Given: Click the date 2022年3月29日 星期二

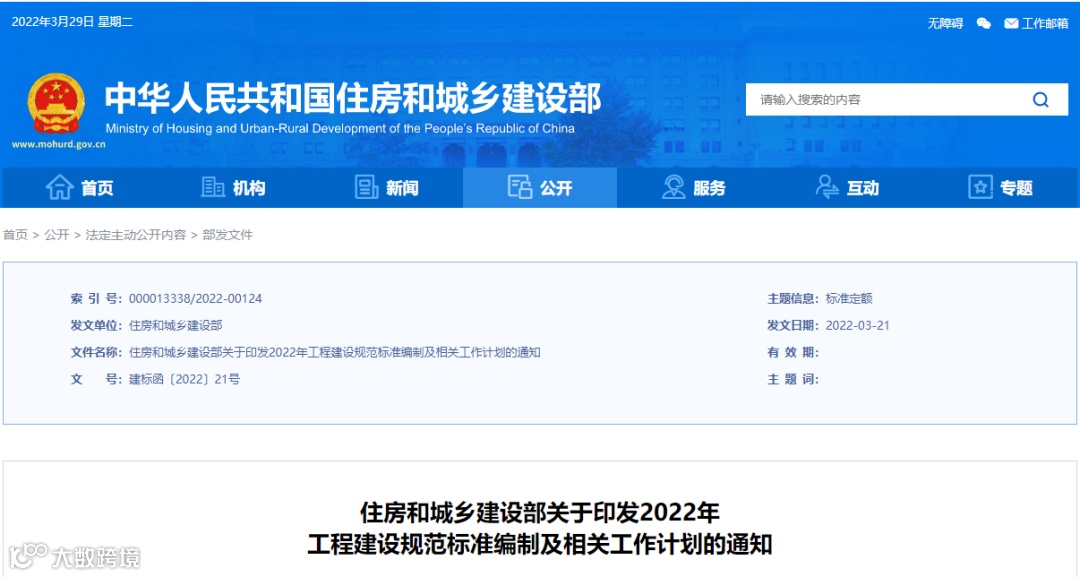Looking at the screenshot, I should coord(72,22).
